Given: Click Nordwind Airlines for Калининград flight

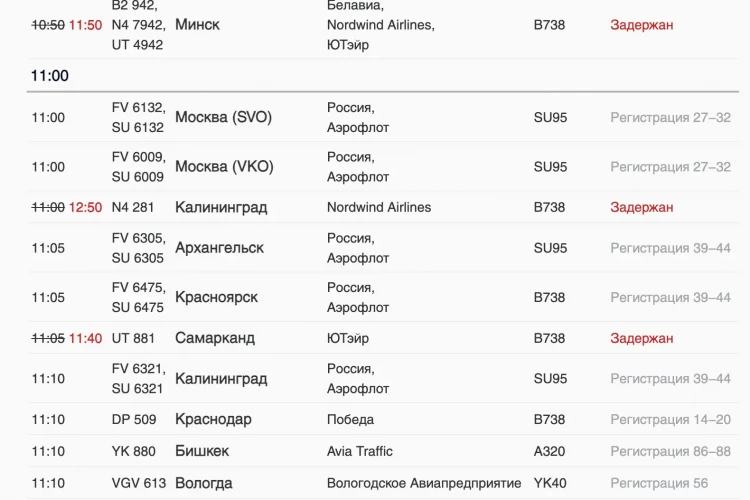Looking at the screenshot, I should (x=379, y=207).
